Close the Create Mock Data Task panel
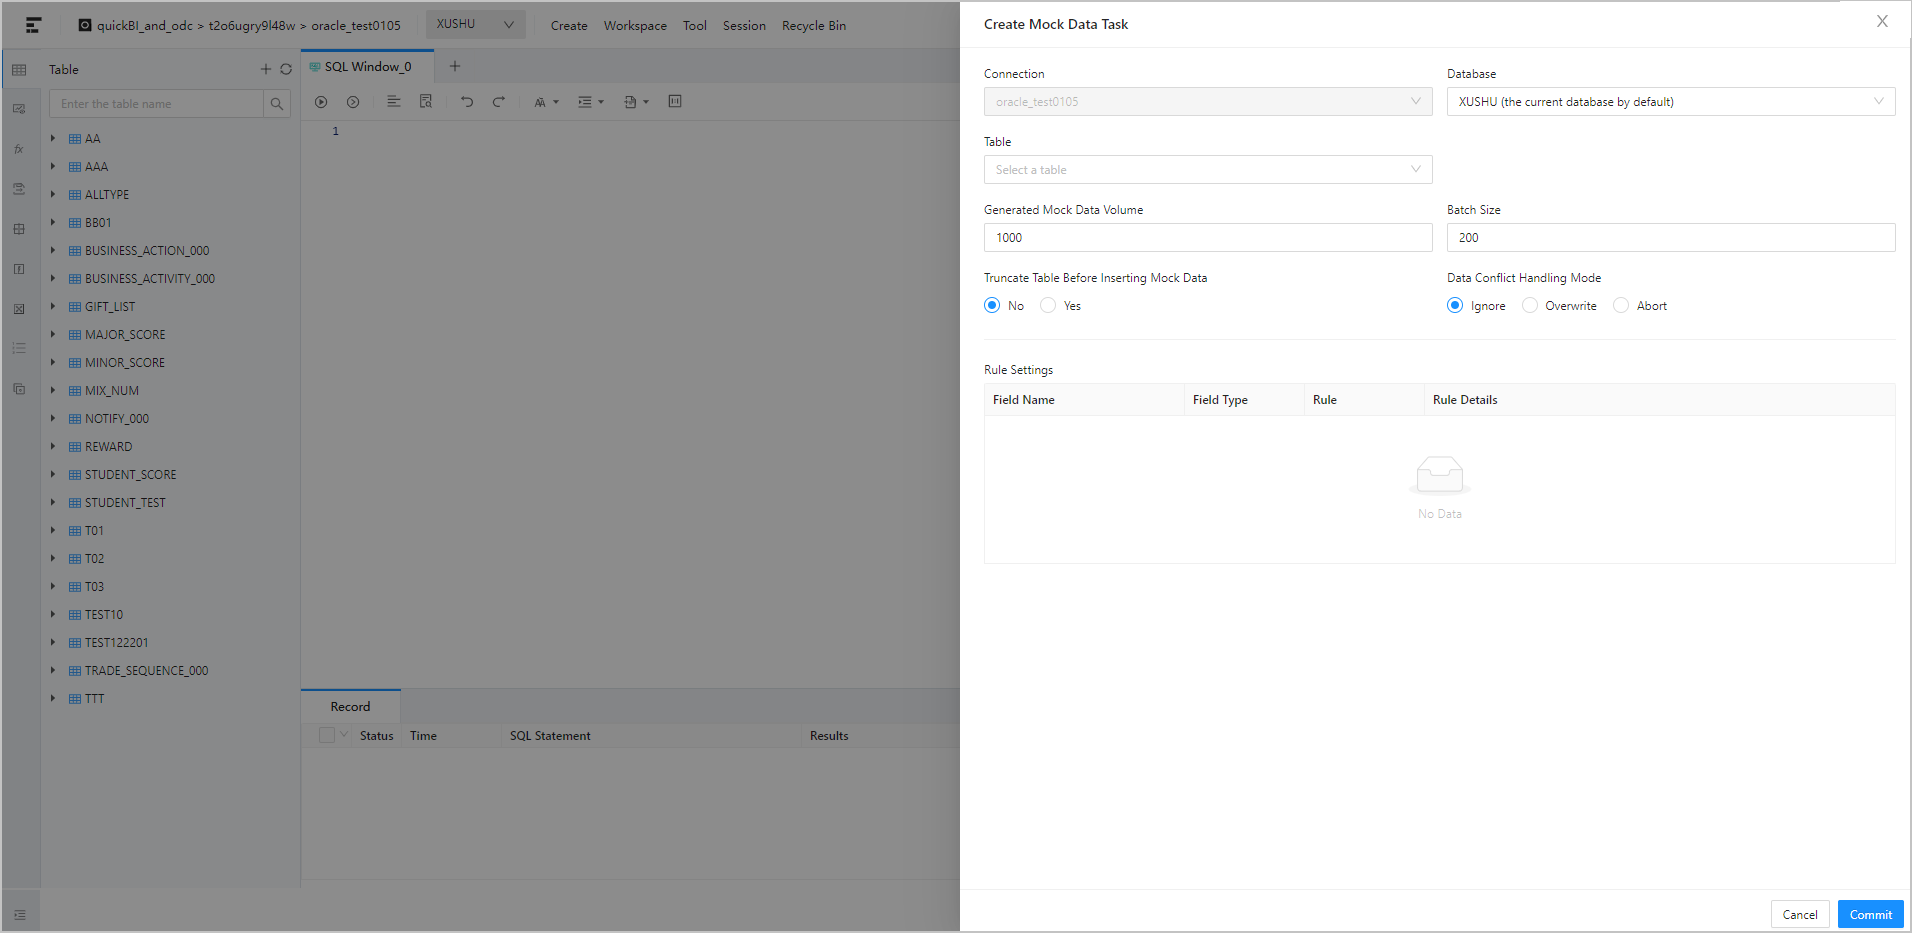 click(1882, 22)
